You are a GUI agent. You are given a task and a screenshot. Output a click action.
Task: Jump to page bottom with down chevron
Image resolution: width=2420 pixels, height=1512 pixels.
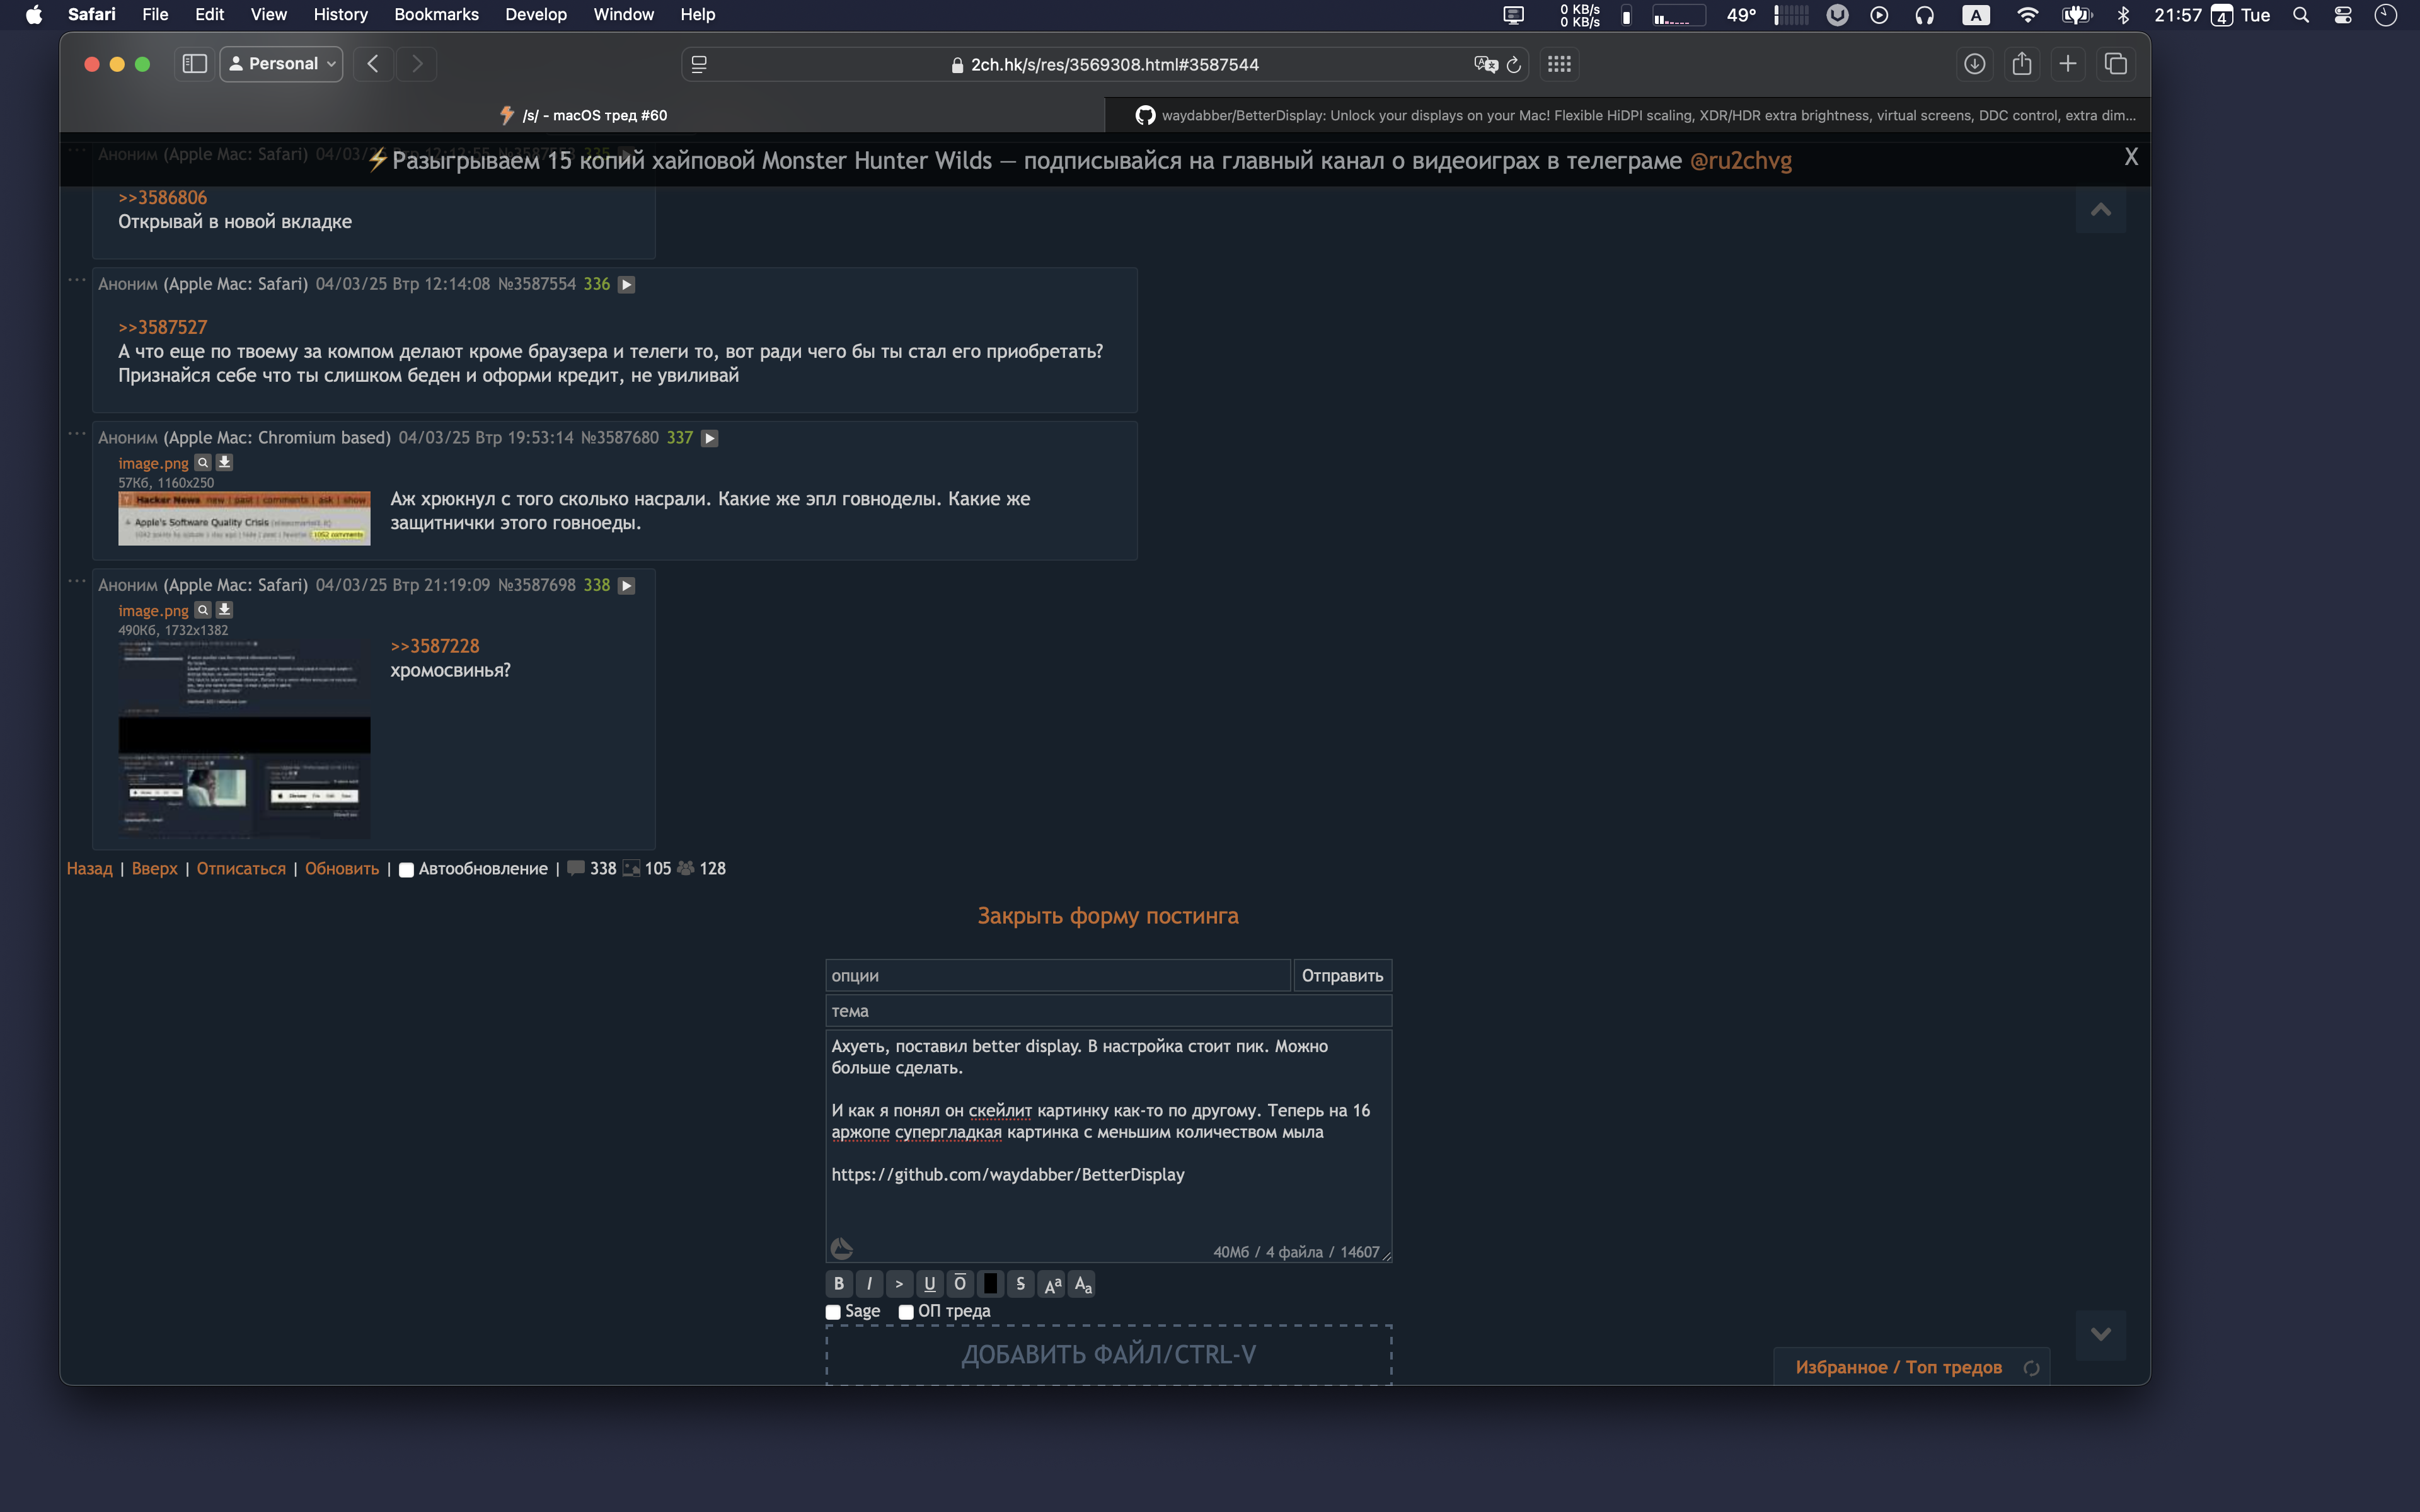[2100, 1334]
